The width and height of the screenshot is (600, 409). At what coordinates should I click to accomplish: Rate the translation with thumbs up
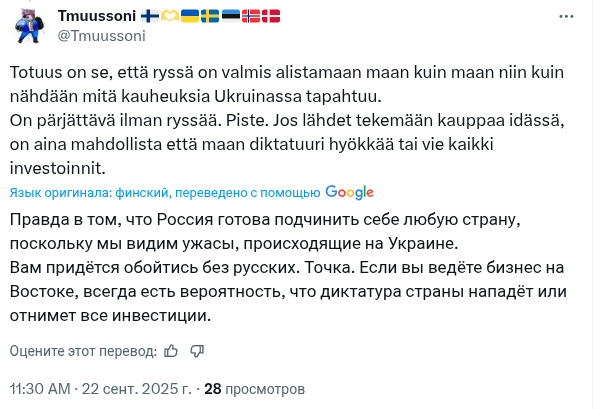coord(171,351)
